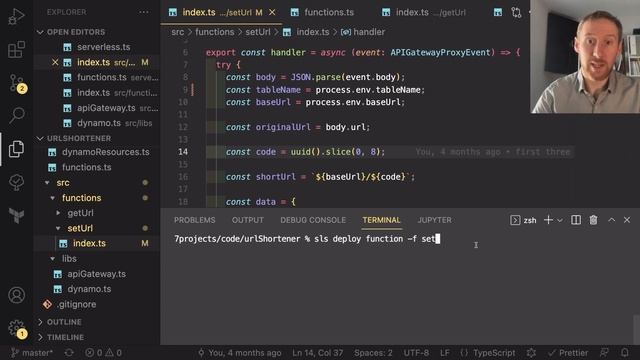Screen dimensions: 640x360
Task: Open Source Control with 2 changes
Action: coord(17,83)
